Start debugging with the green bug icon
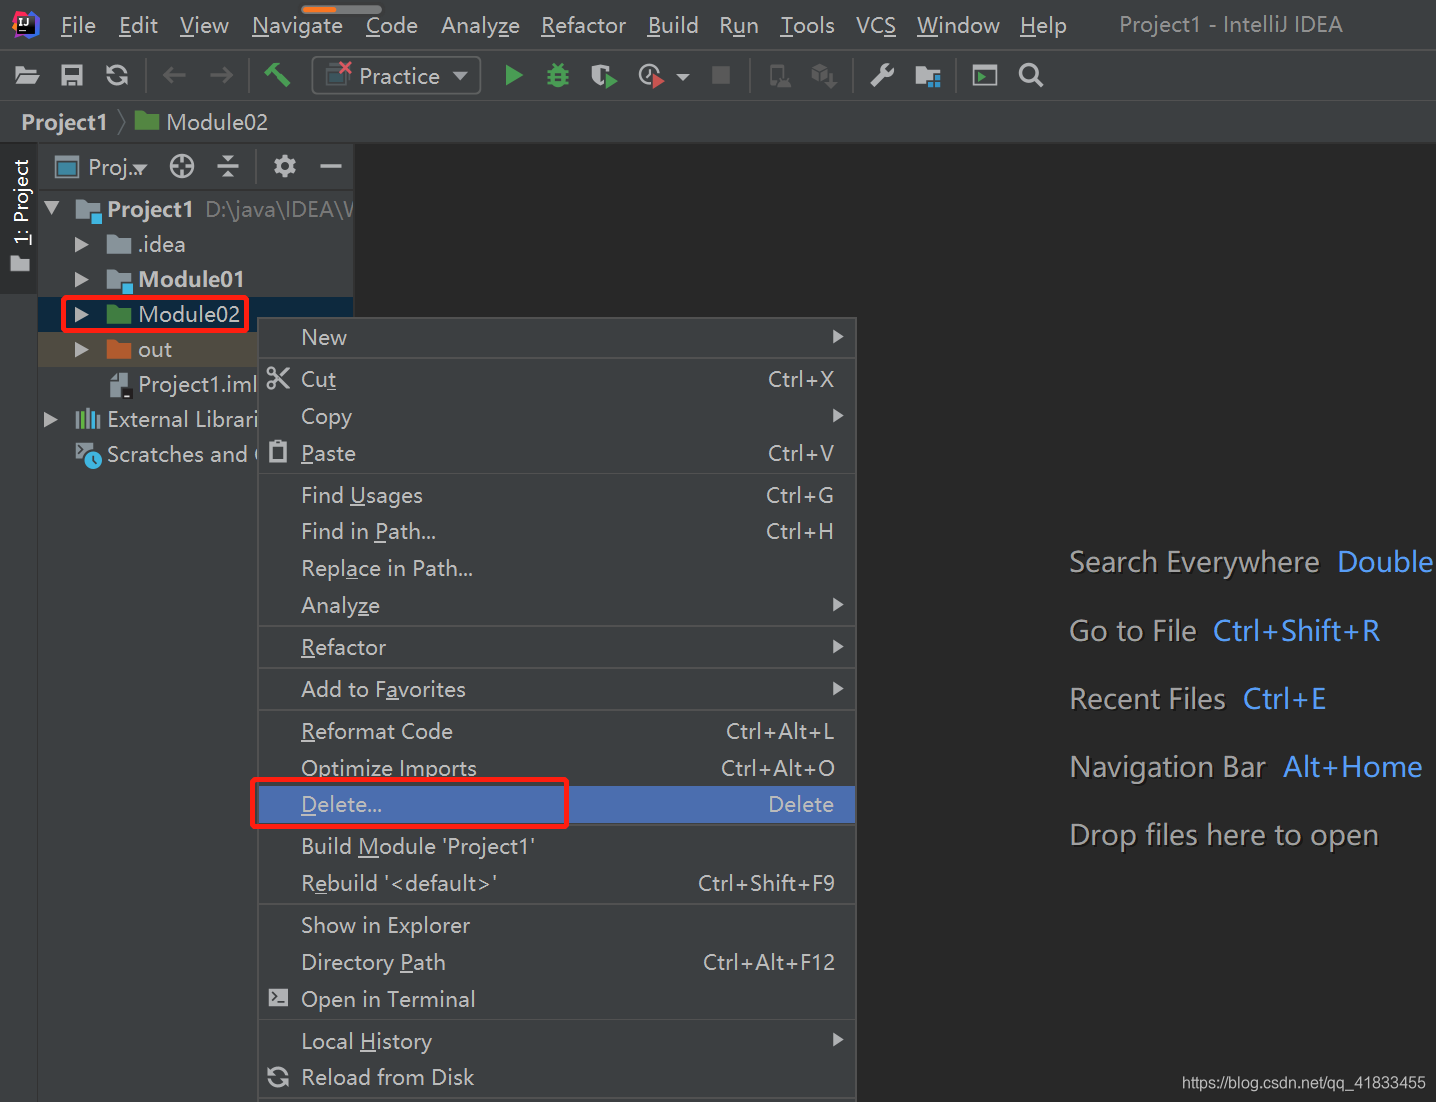This screenshot has width=1436, height=1102. (558, 76)
